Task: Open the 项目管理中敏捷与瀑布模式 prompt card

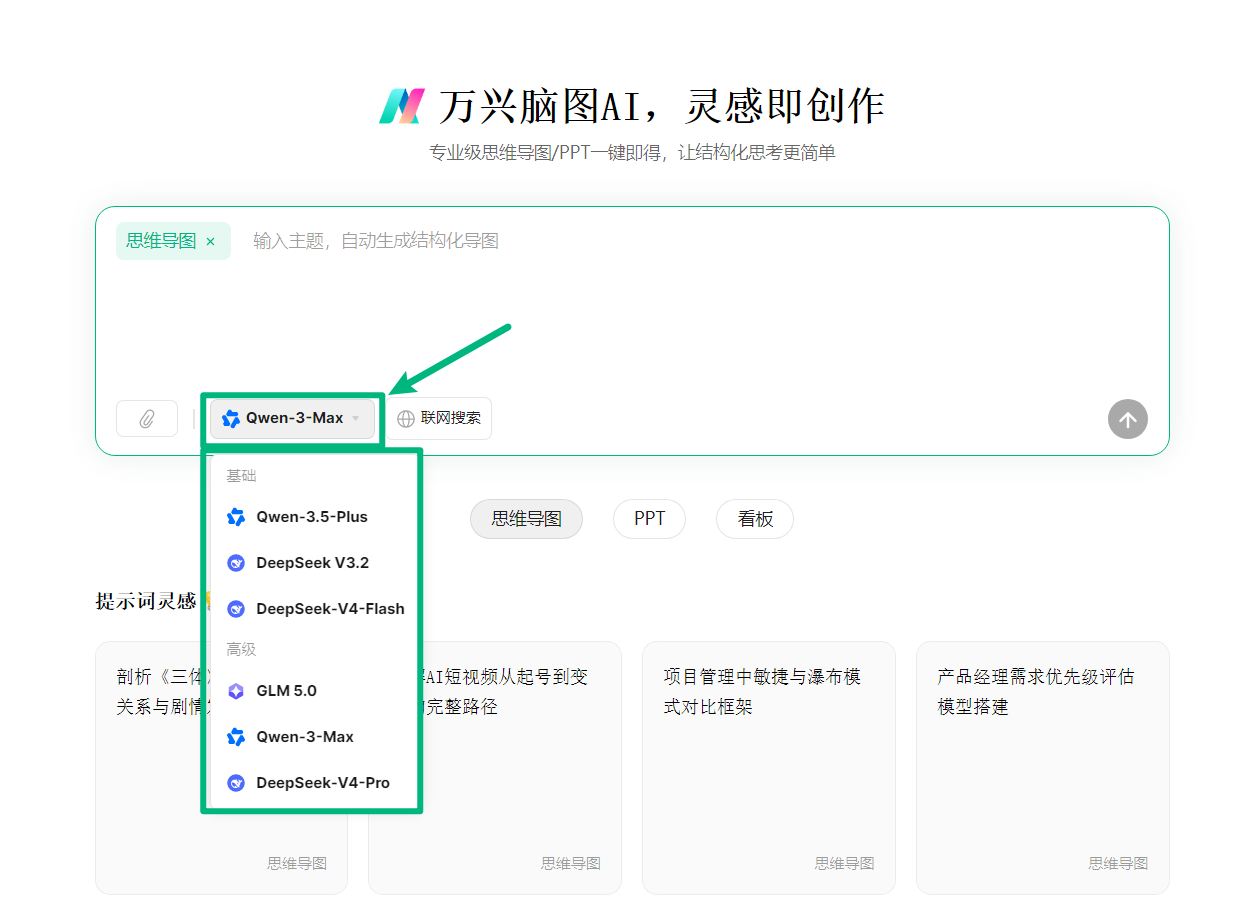Action: [768, 767]
